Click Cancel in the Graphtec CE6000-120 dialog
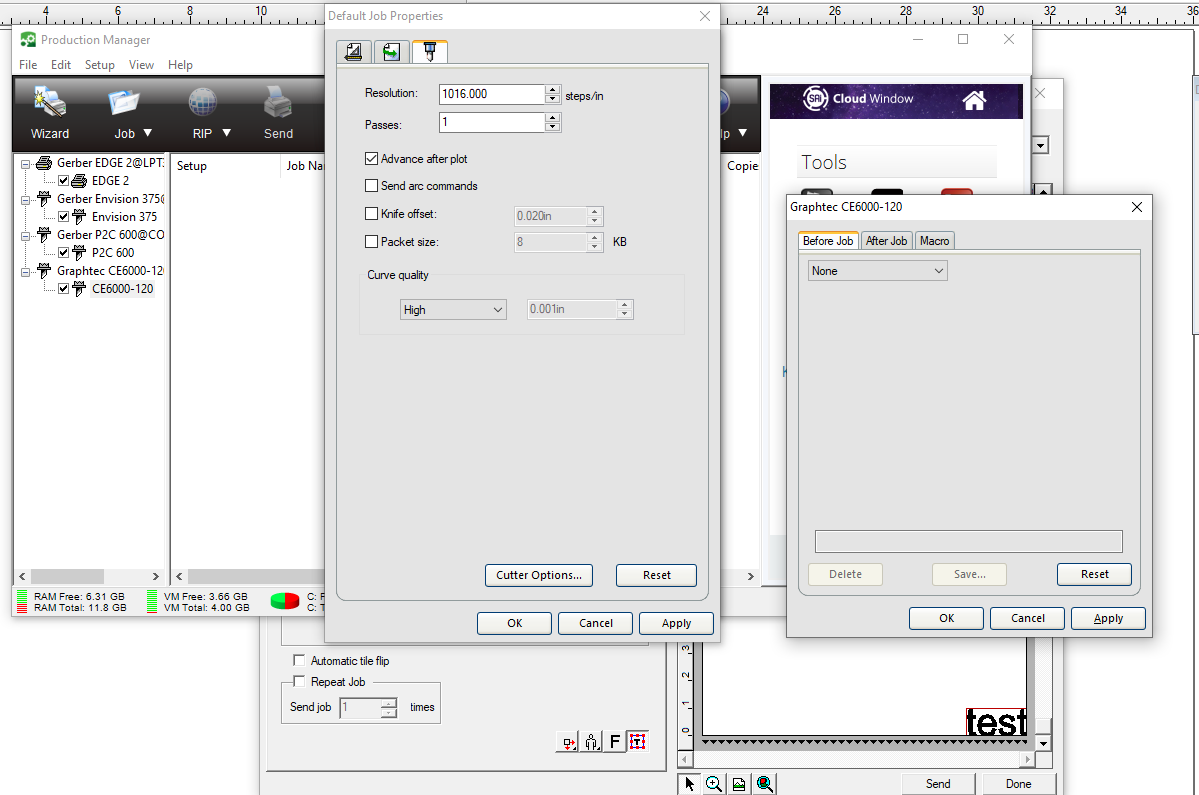1199x795 pixels. 1028,618
